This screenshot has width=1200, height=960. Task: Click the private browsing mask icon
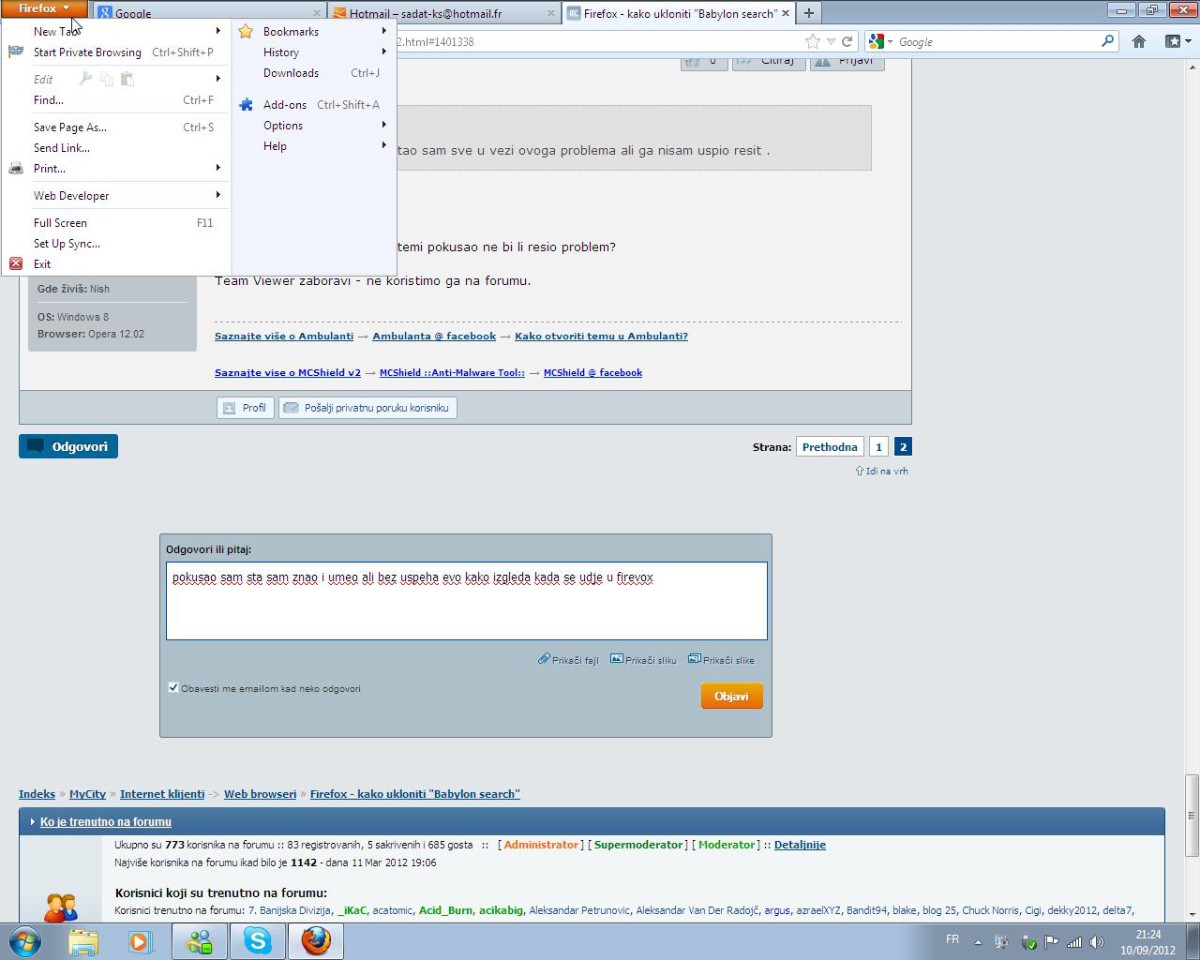16,52
